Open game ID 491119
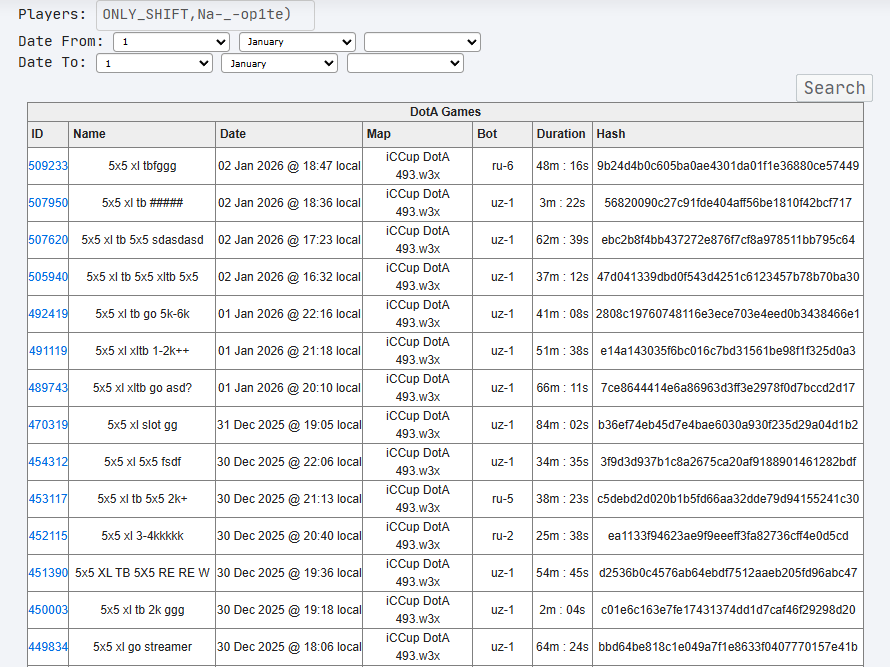This screenshot has height=667, width=890. coord(48,351)
